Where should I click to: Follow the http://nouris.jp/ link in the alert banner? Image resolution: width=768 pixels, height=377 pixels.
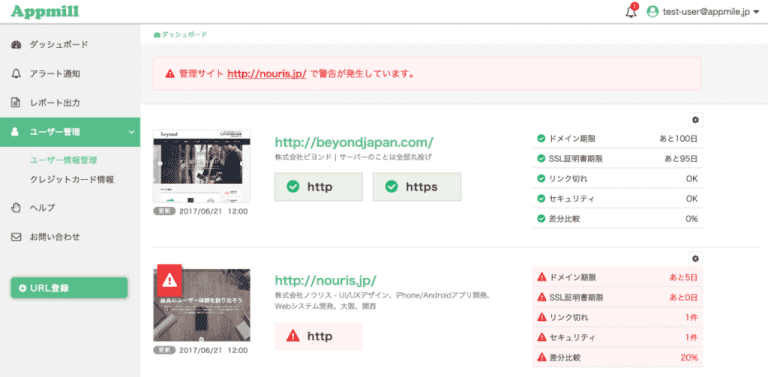click(267, 74)
